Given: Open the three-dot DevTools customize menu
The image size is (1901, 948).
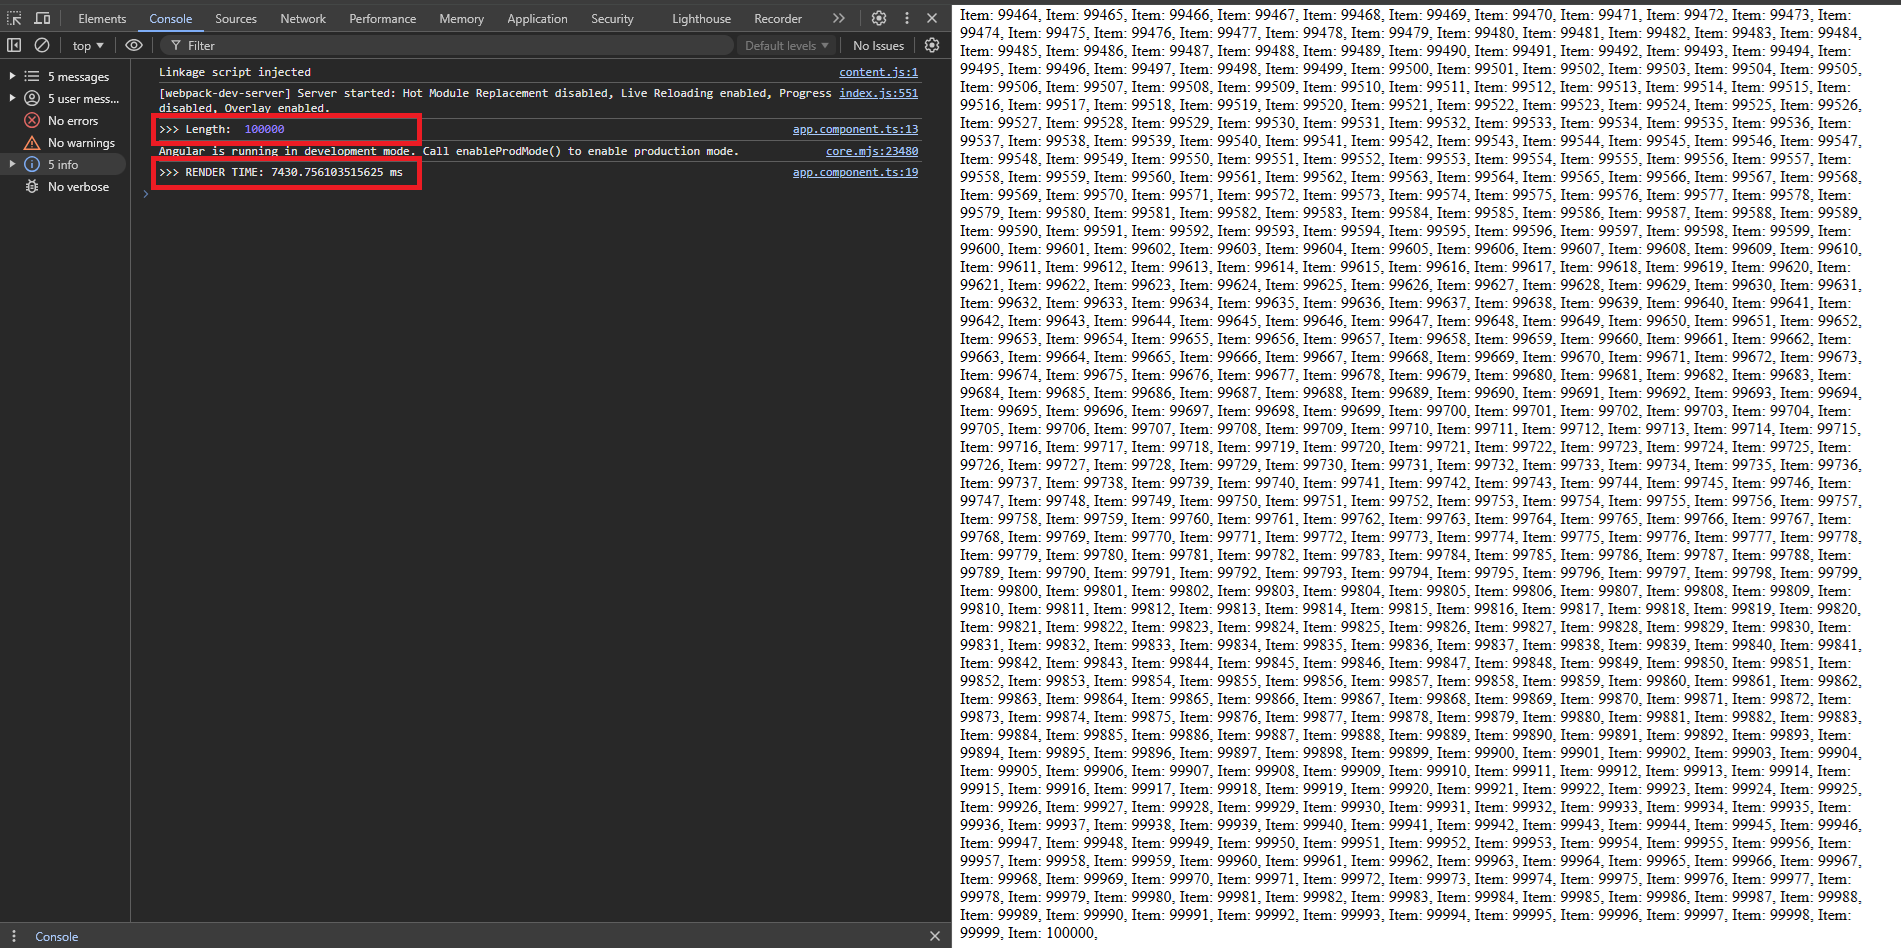Looking at the screenshot, I should click(x=907, y=18).
